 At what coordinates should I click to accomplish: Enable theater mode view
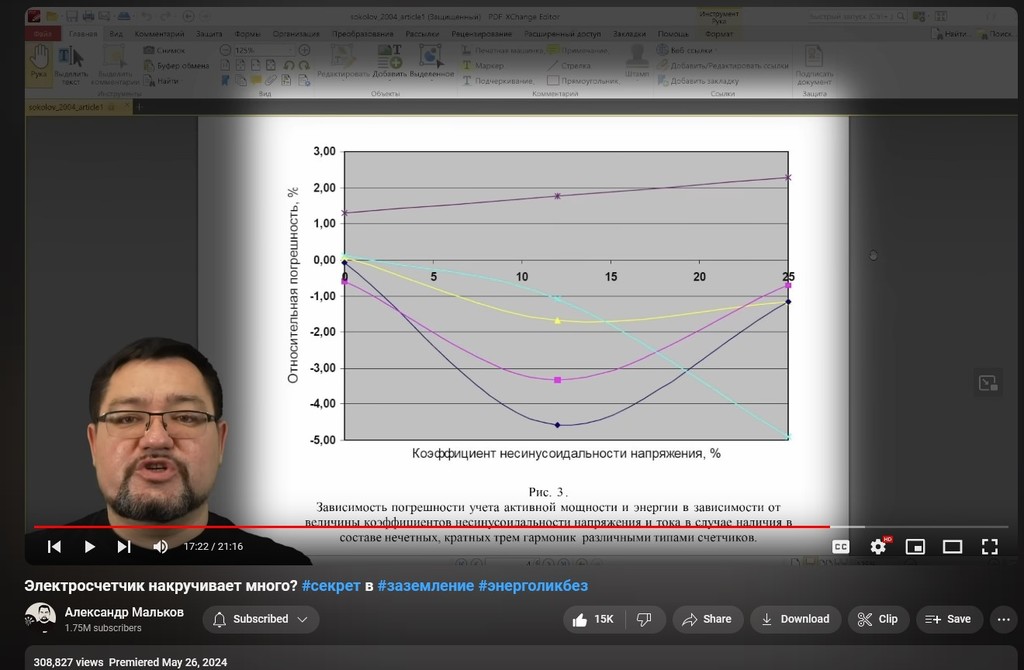click(x=952, y=546)
